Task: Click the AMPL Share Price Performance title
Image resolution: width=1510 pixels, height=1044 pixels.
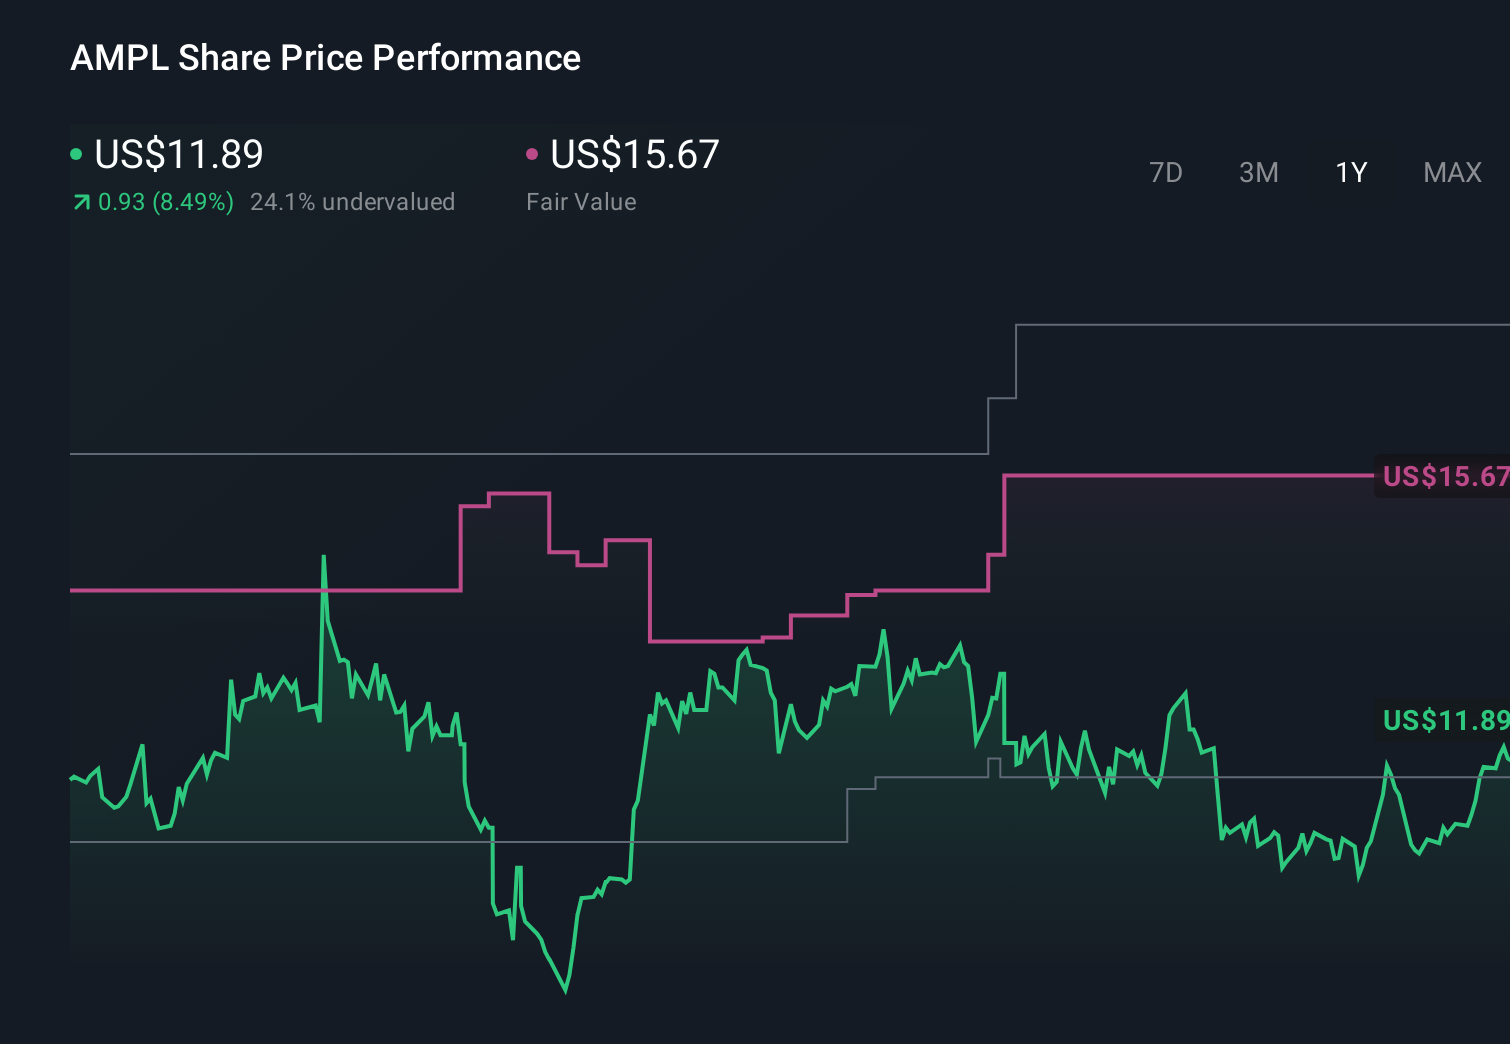Action: [325, 58]
